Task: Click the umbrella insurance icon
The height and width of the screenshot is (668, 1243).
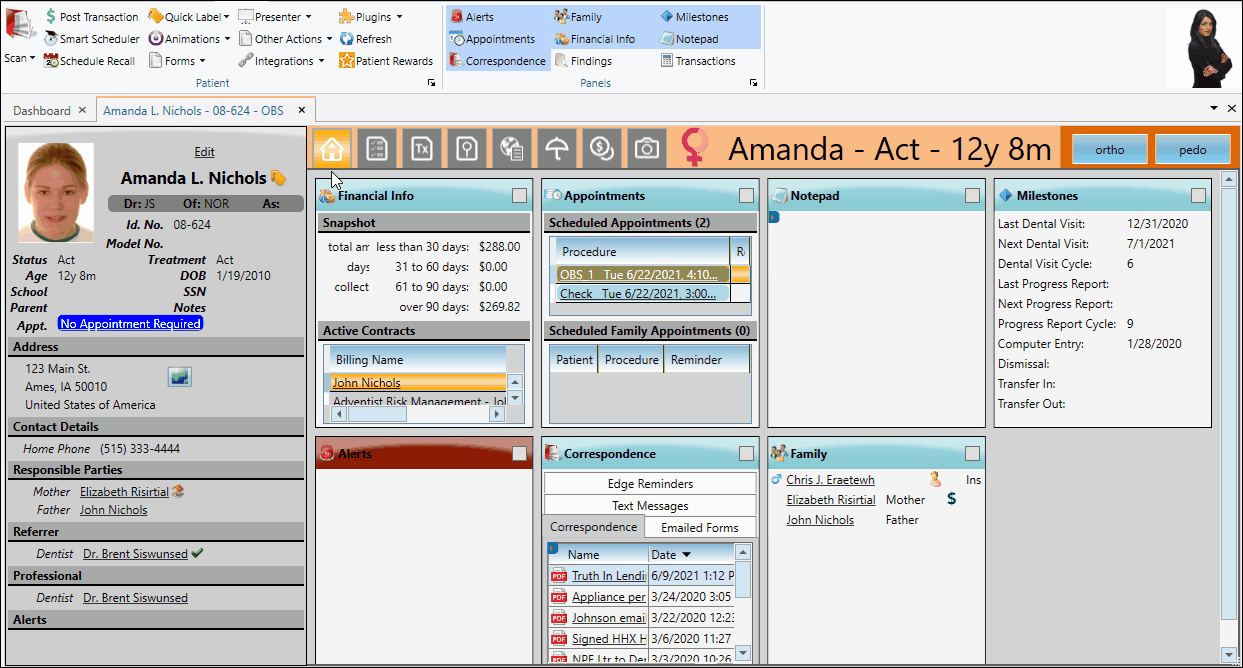Action: pyautogui.click(x=557, y=149)
